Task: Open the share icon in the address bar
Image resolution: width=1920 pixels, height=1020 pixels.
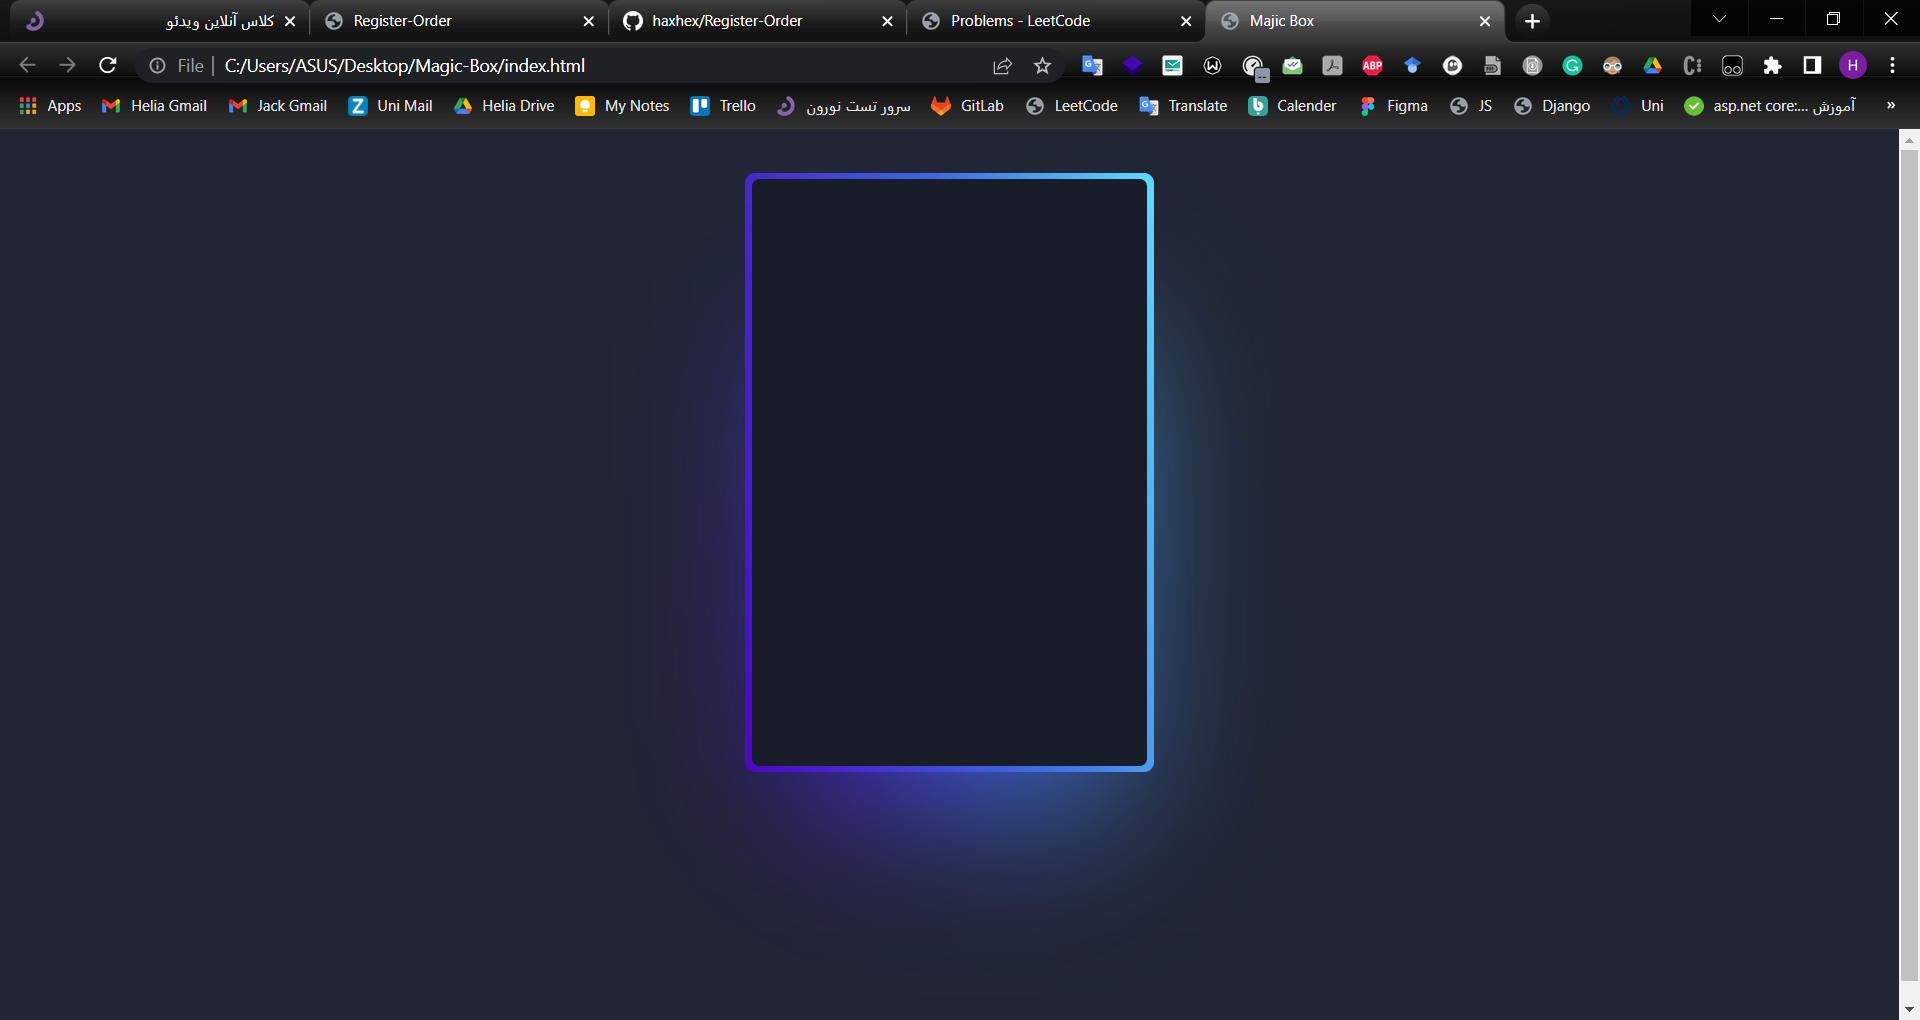Action: tap(1002, 65)
